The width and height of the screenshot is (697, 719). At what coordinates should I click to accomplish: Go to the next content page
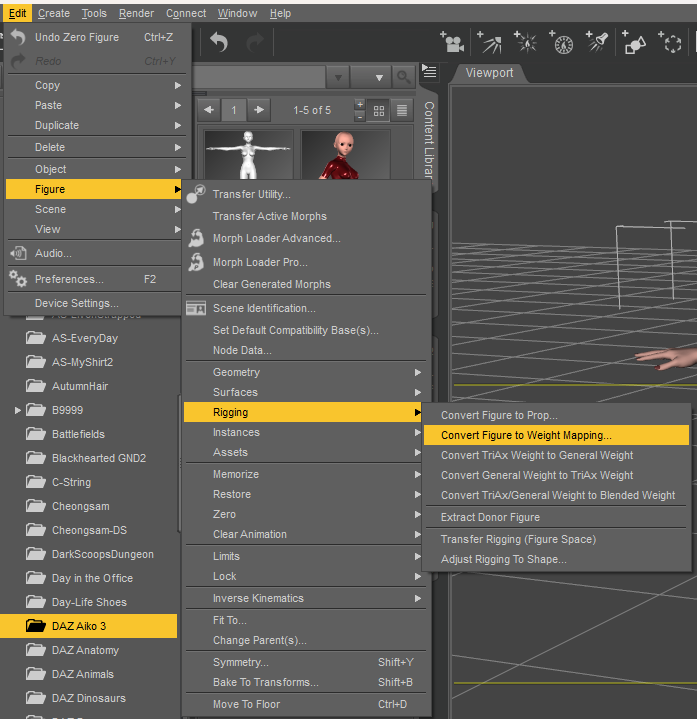259,110
